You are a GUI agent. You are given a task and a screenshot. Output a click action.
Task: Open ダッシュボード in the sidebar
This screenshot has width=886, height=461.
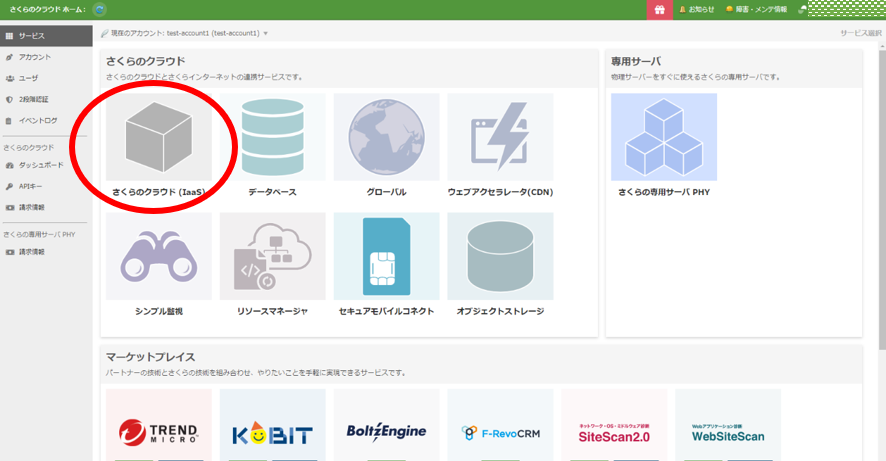pyautogui.click(x=46, y=165)
